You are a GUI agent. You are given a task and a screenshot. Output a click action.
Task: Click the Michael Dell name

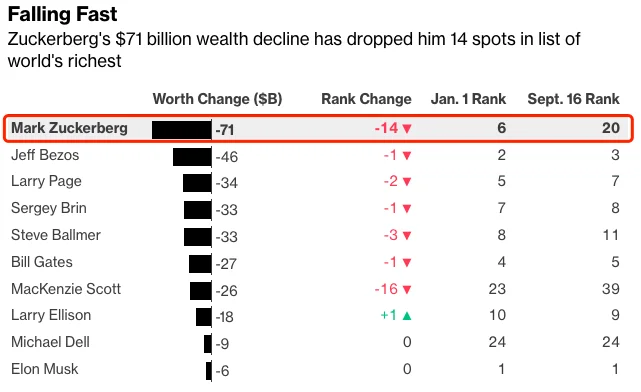50,342
